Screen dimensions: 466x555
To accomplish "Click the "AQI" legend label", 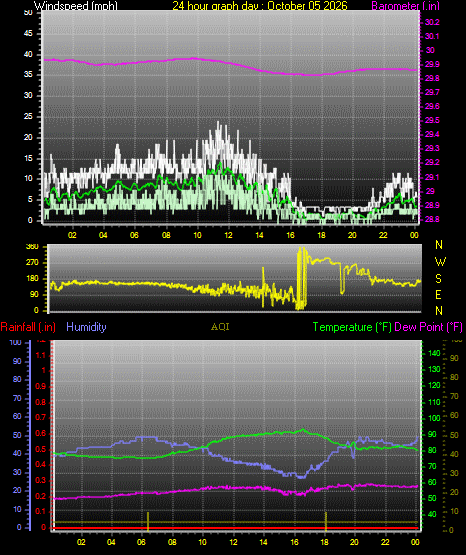I will coord(220,327).
